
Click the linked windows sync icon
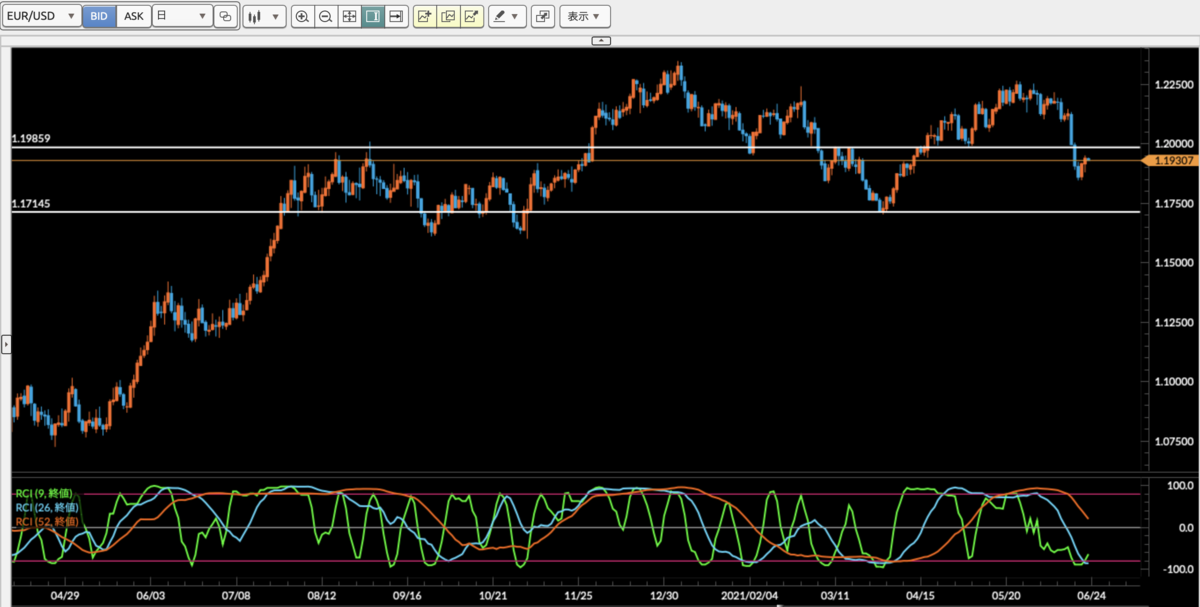point(226,16)
